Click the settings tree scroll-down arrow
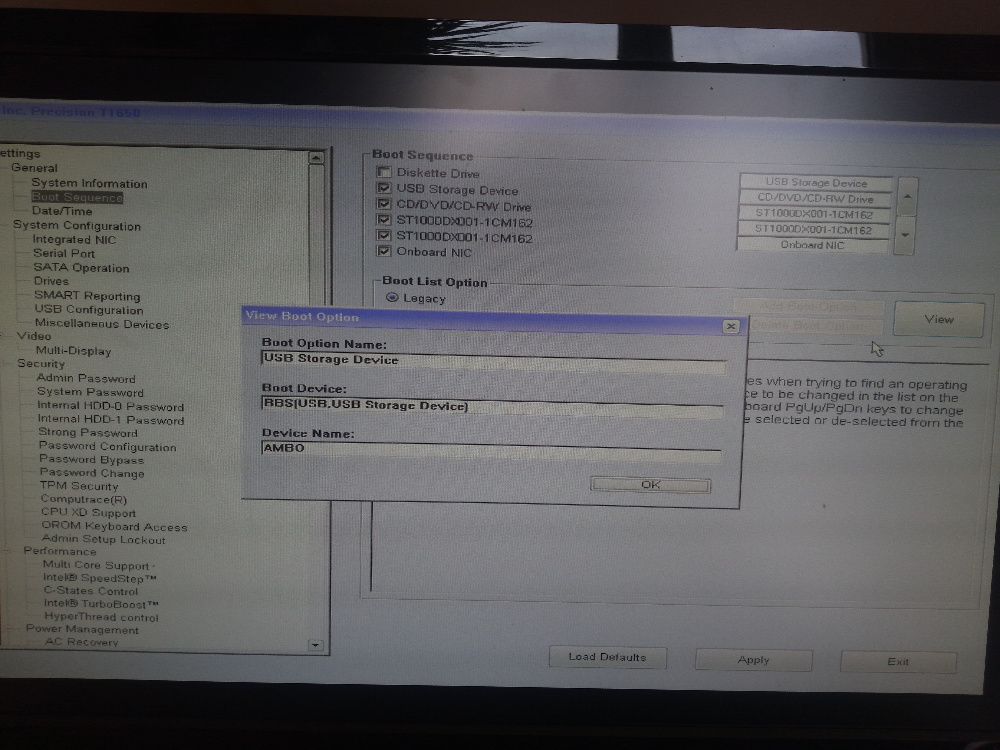The width and height of the screenshot is (1000, 750). pyautogui.click(x=316, y=646)
